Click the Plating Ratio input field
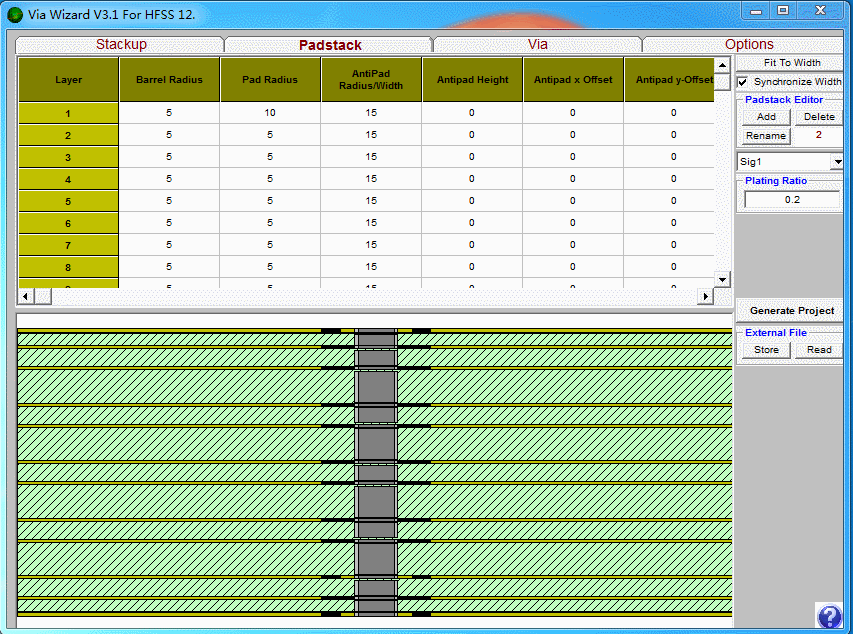This screenshot has height=634, width=853. tap(792, 200)
